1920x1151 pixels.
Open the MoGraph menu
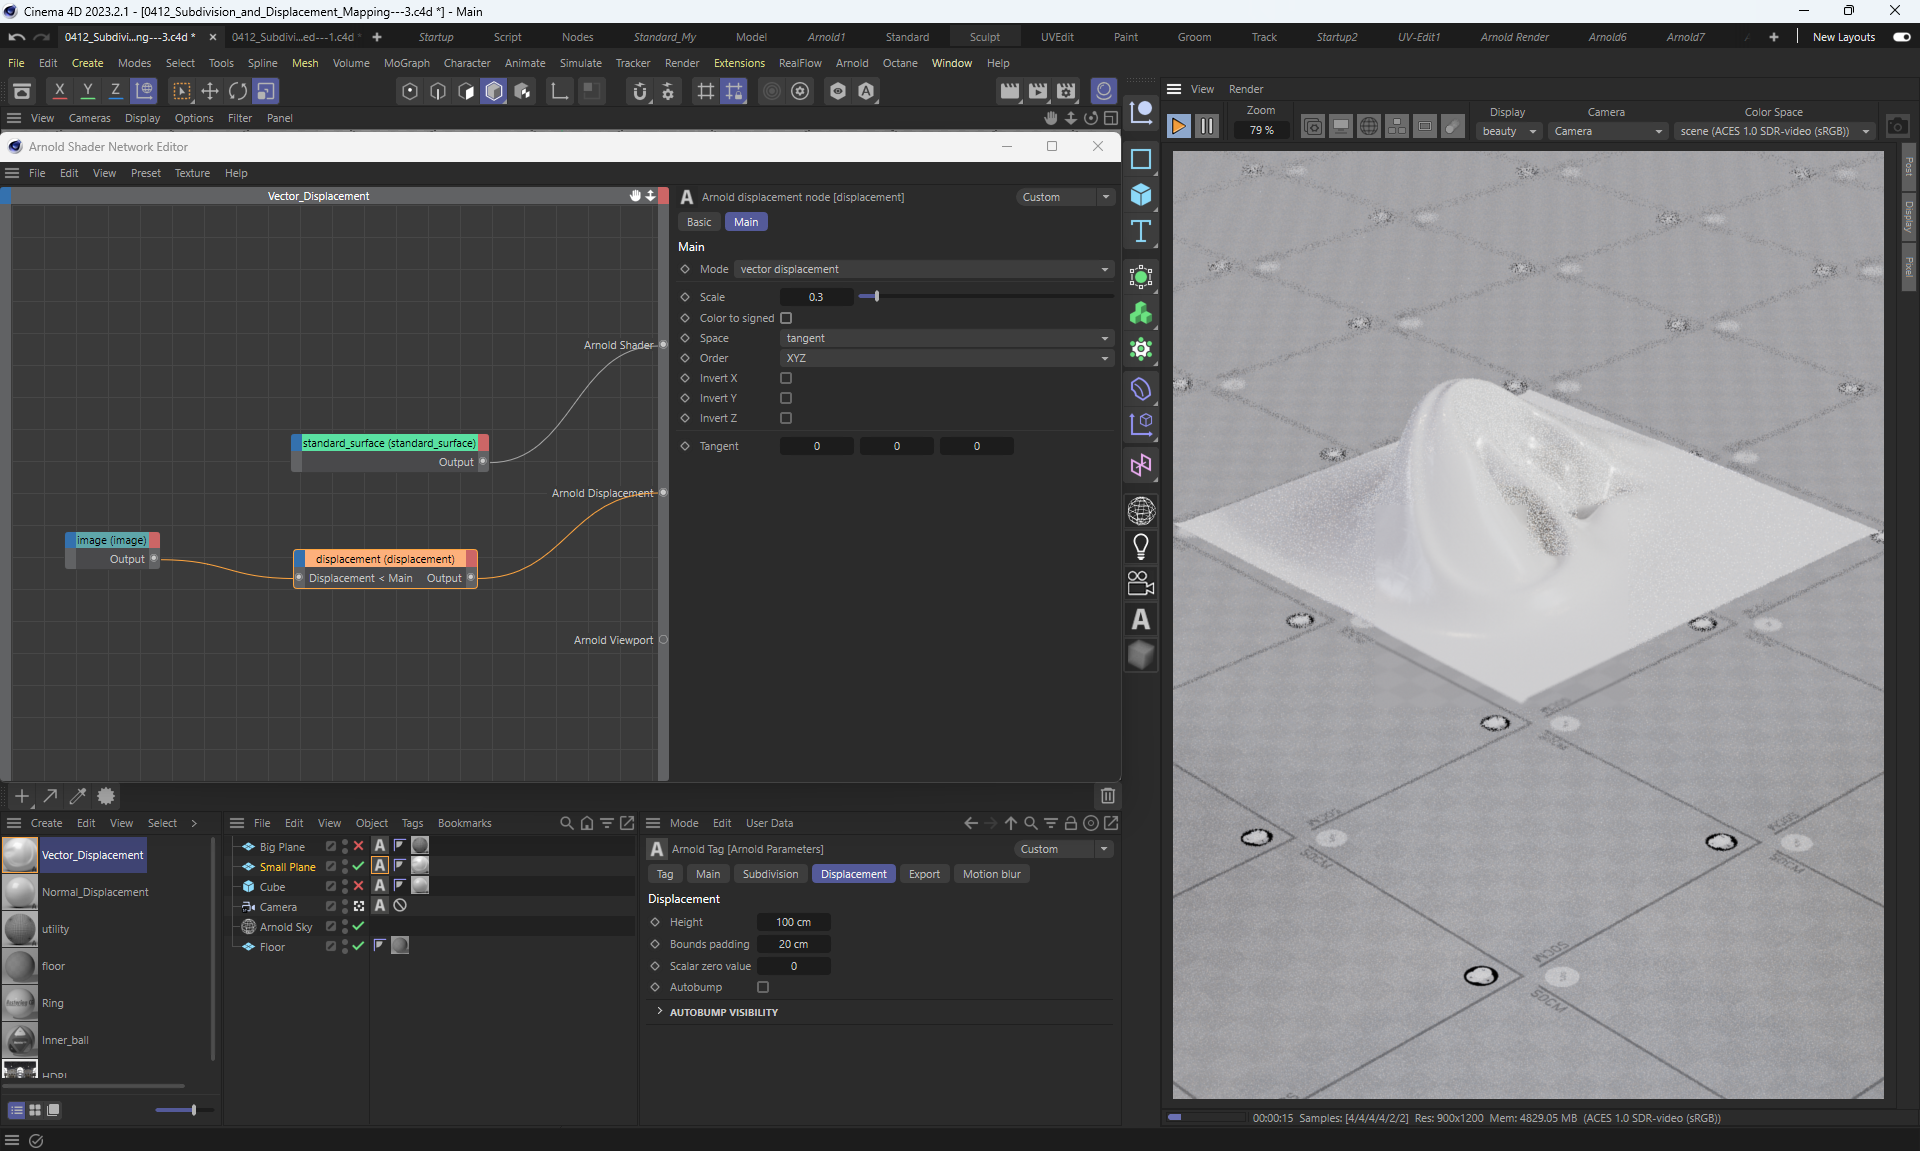(406, 63)
